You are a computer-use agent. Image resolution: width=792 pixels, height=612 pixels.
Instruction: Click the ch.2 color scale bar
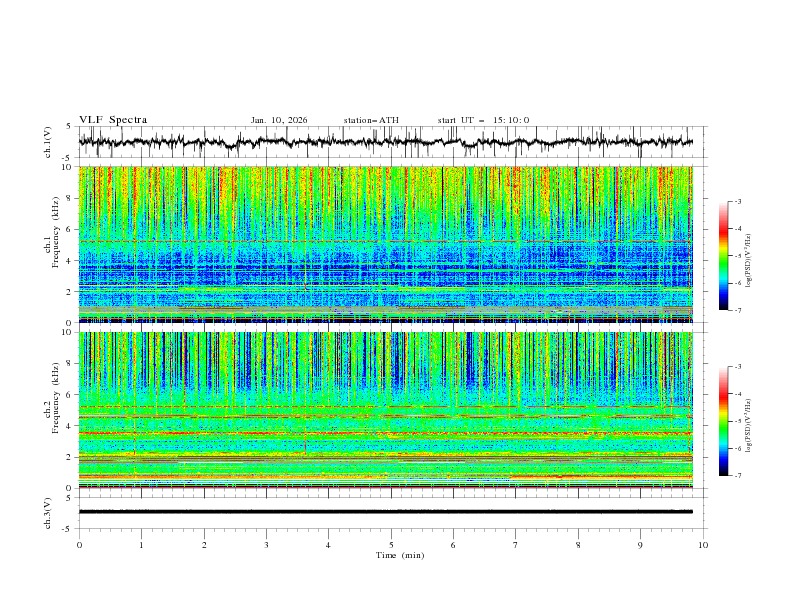(x=723, y=421)
